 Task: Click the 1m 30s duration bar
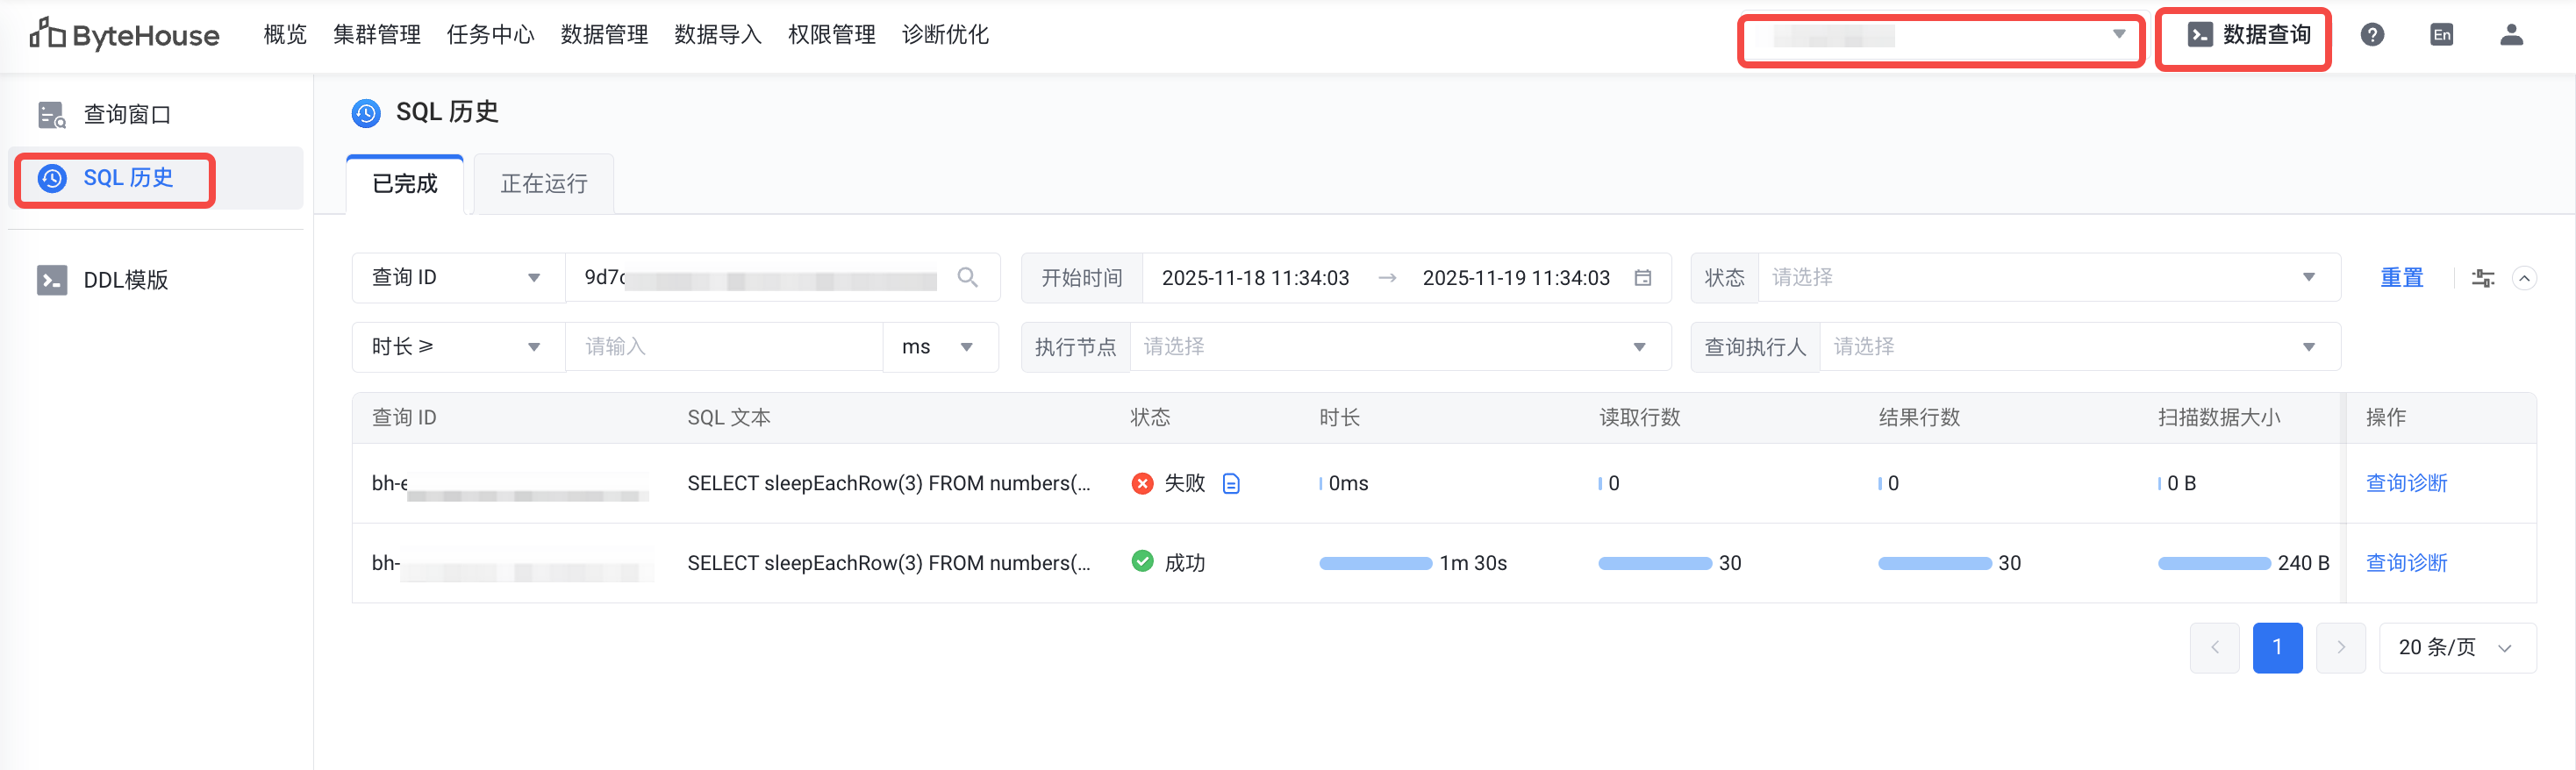[x=1375, y=563]
